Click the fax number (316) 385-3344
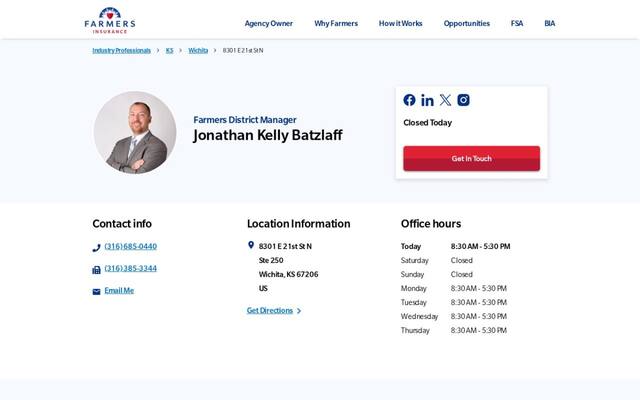The height and width of the screenshot is (400, 640). pyautogui.click(x=131, y=269)
